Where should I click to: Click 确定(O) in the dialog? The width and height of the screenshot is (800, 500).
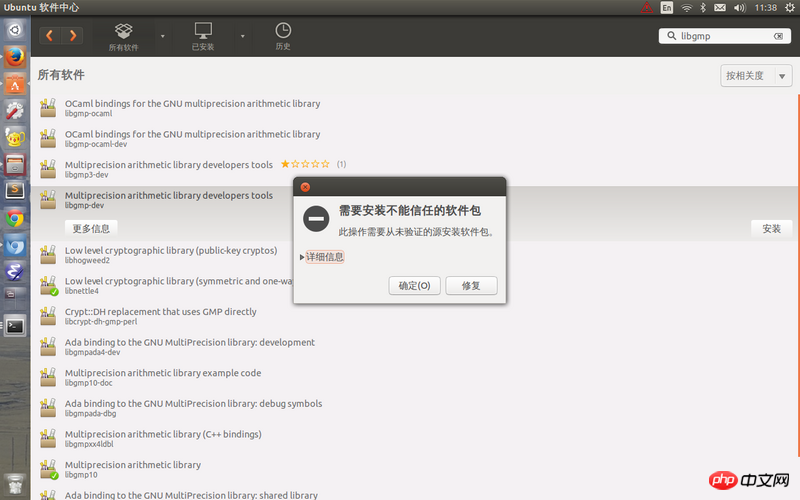point(414,286)
